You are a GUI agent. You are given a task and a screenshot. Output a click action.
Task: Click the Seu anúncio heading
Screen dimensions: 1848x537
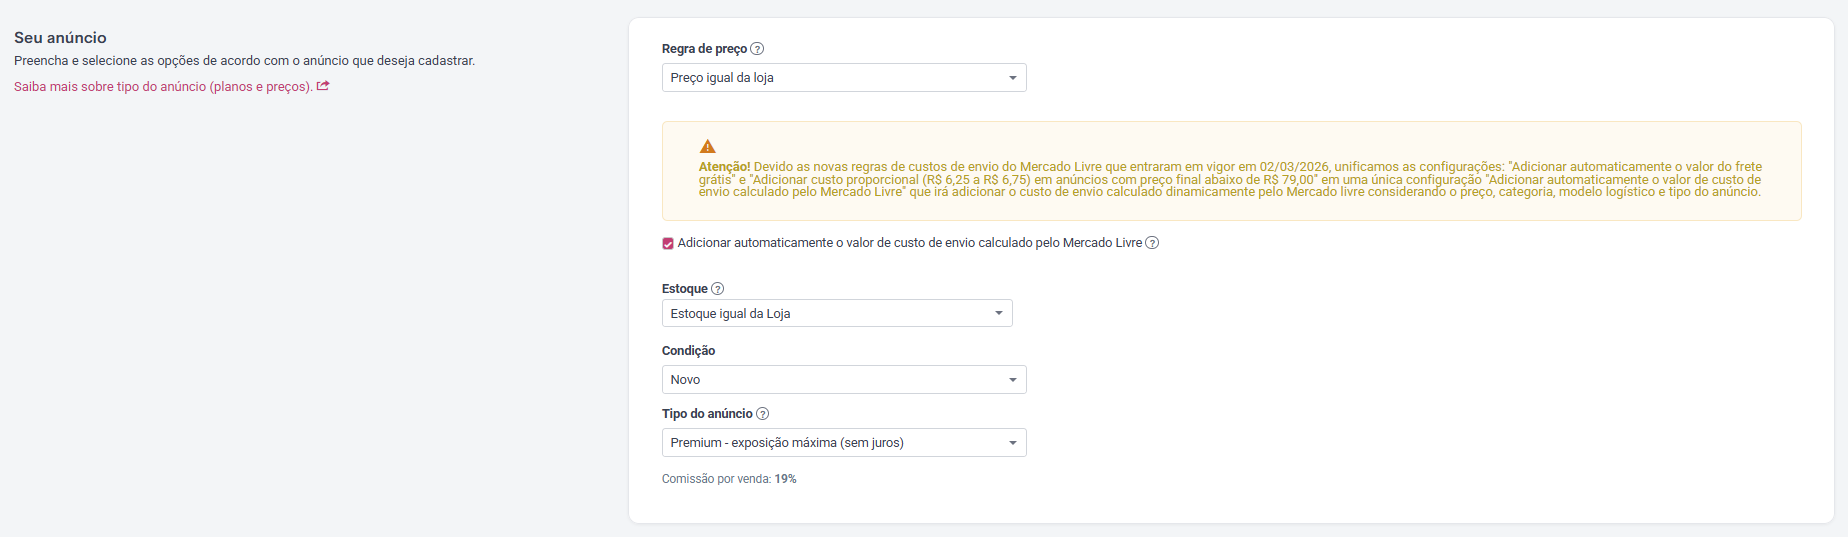pyautogui.click(x=60, y=38)
